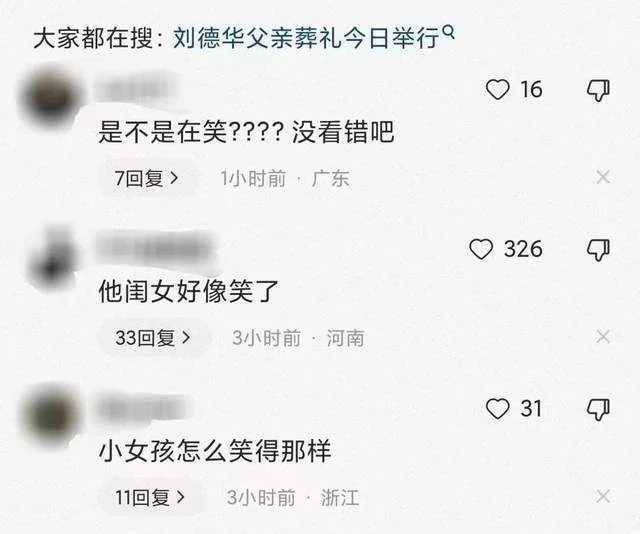The image size is (640, 534).
Task: Like the comment with 16 likes
Action: click(498, 89)
